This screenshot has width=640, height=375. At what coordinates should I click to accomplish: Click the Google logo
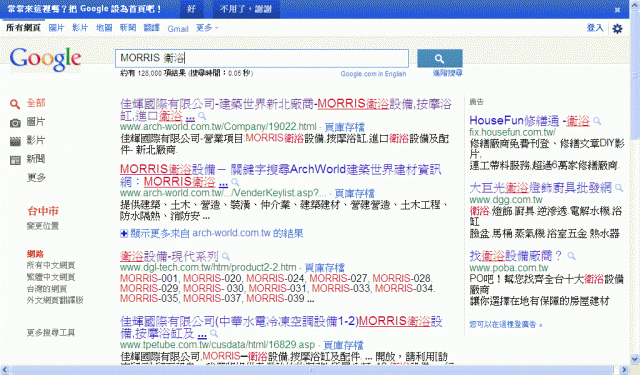(45, 59)
